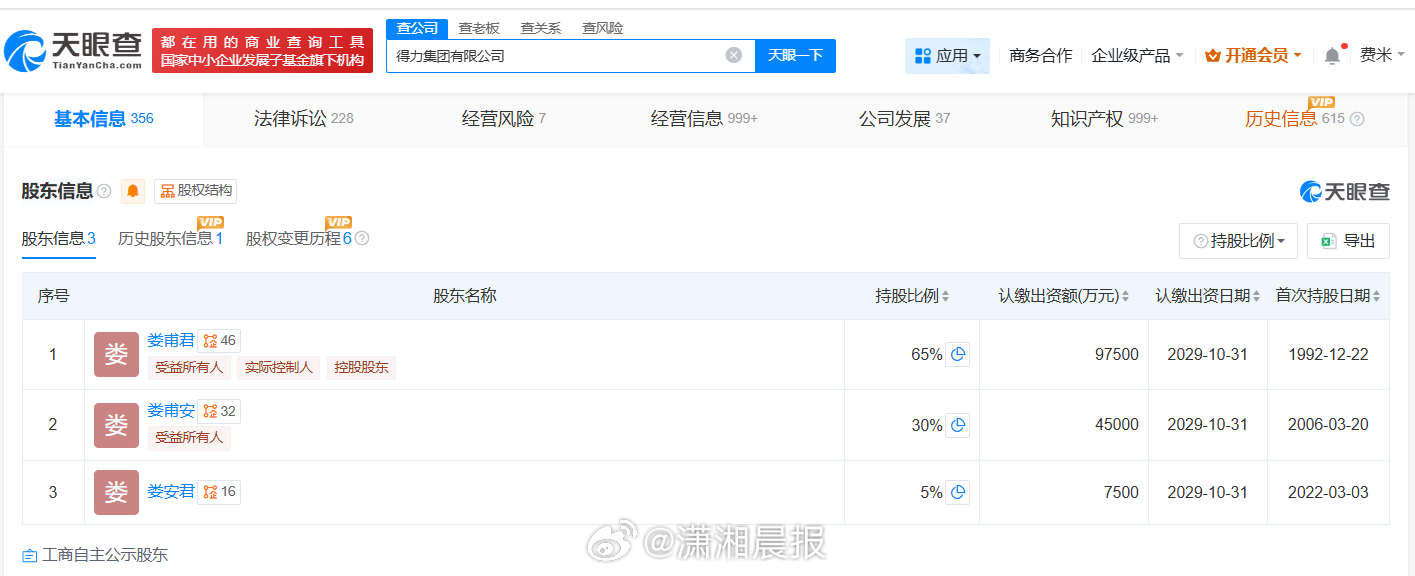Open the 应用 dropdown menu

coord(947,56)
